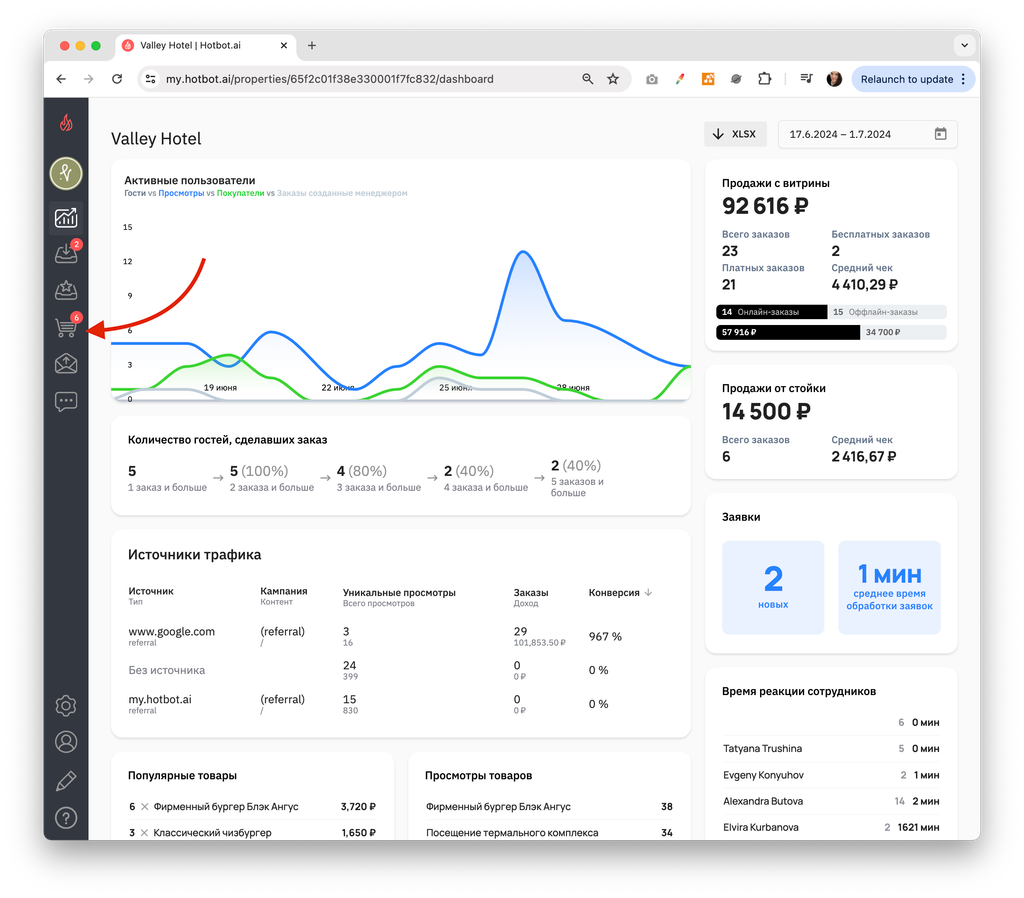Open the settings gear in sidebar
The height and width of the screenshot is (898, 1024).
click(66, 705)
